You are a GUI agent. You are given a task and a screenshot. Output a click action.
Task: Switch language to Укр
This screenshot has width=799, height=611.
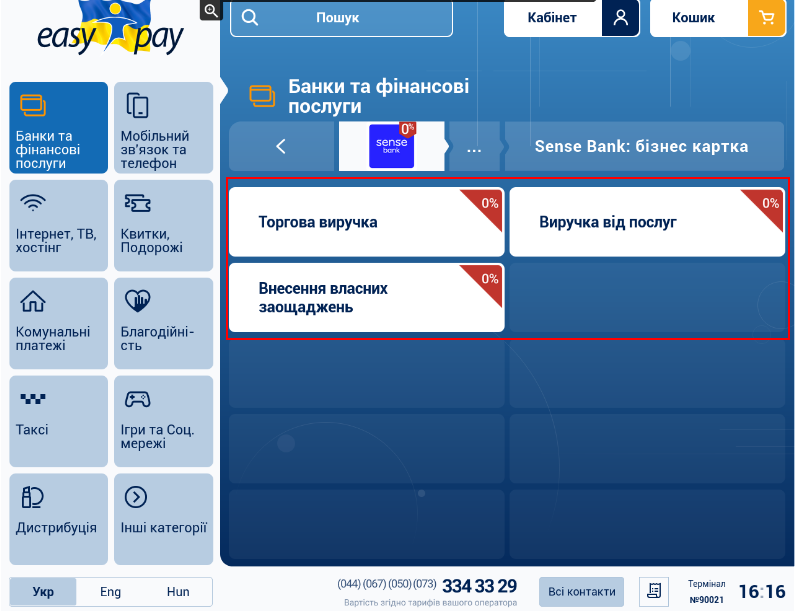(x=43, y=592)
